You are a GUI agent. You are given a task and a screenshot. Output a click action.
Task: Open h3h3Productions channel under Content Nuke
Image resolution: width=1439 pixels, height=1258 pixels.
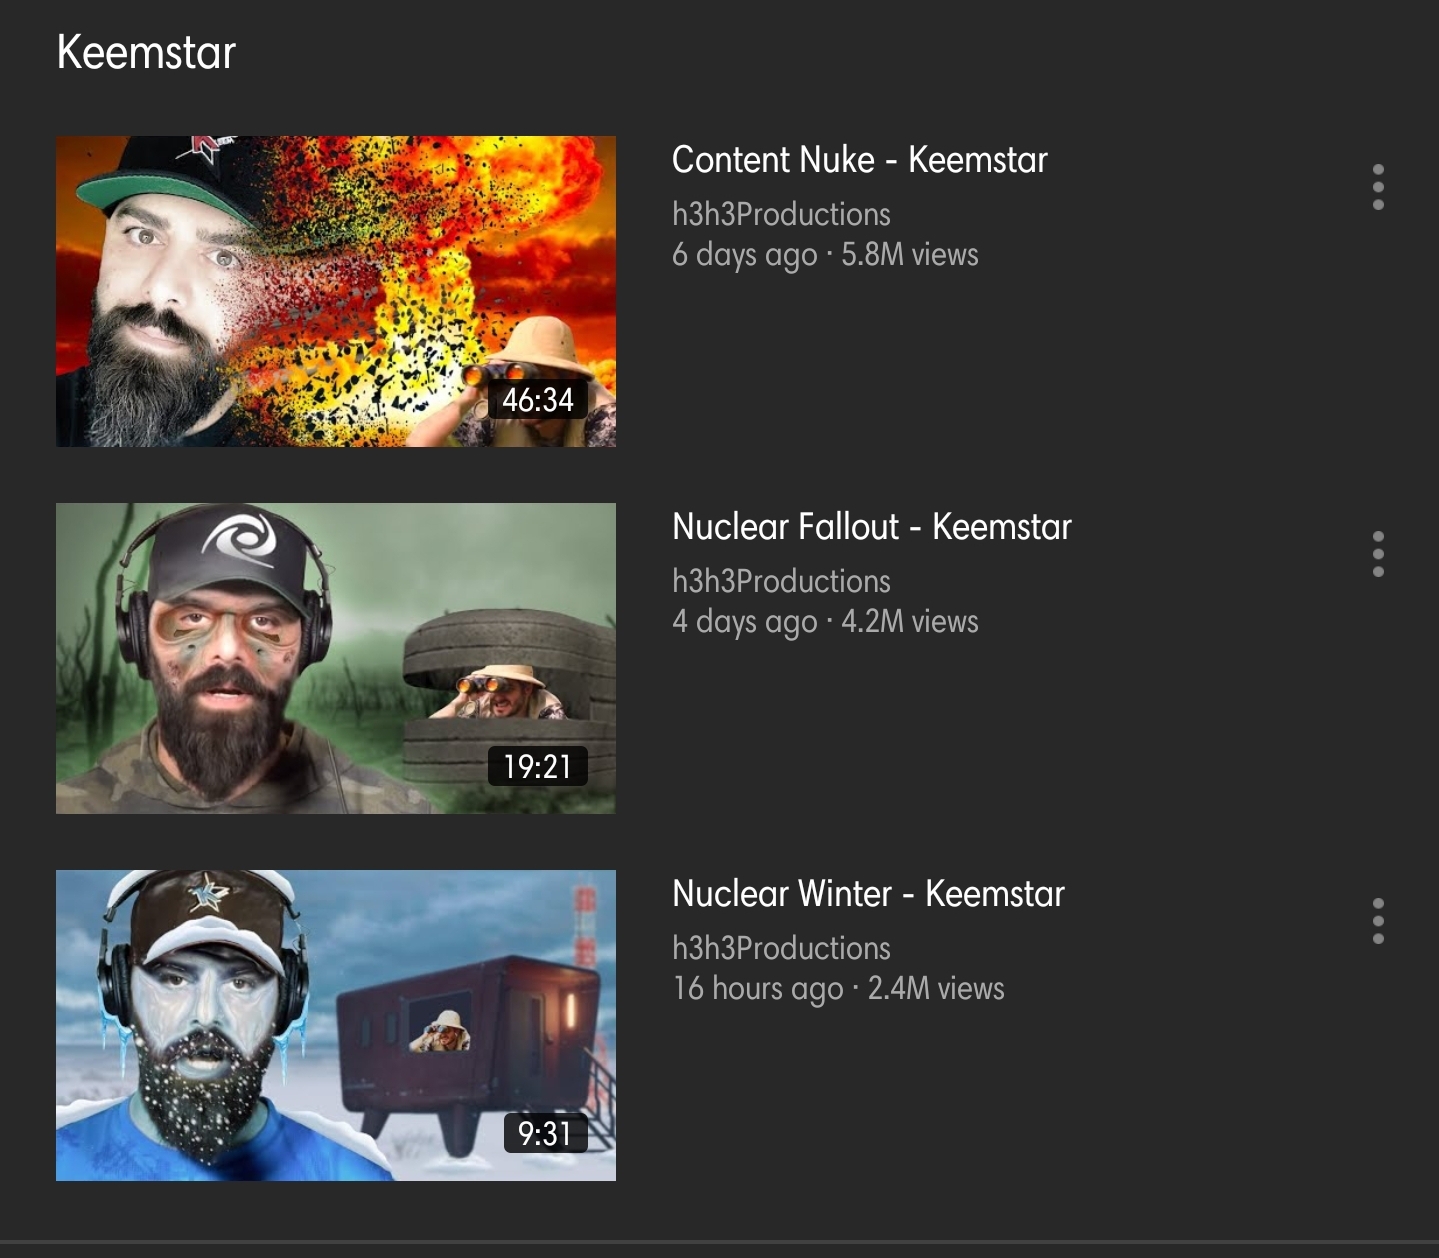pyautogui.click(x=781, y=214)
